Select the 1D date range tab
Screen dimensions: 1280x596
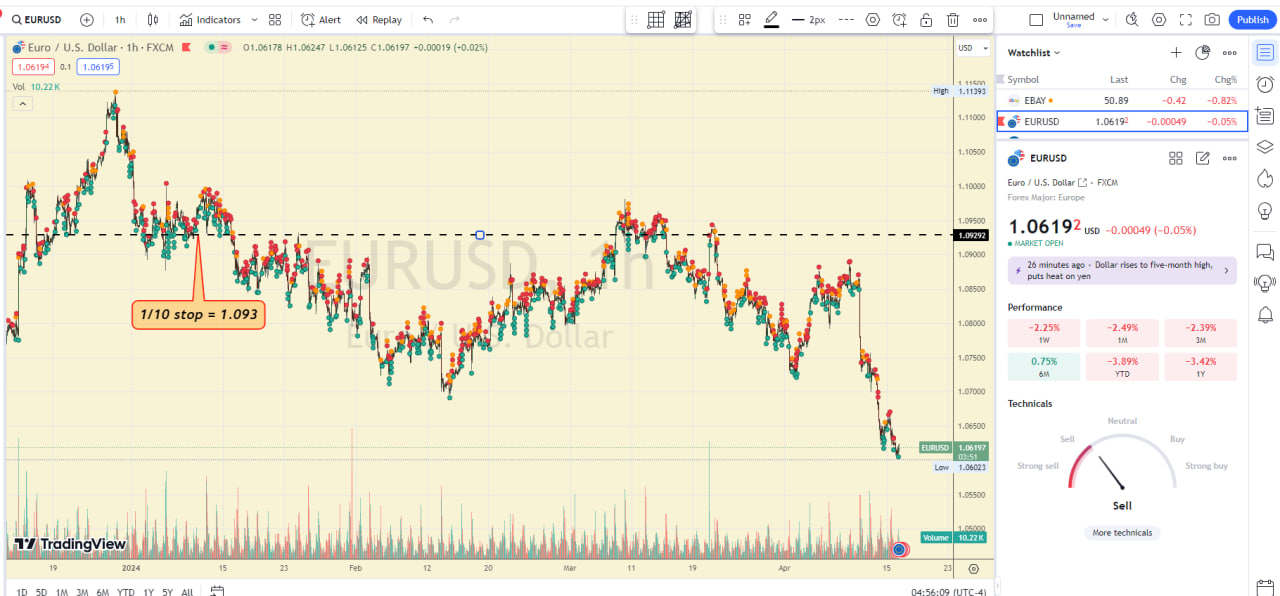point(22,592)
